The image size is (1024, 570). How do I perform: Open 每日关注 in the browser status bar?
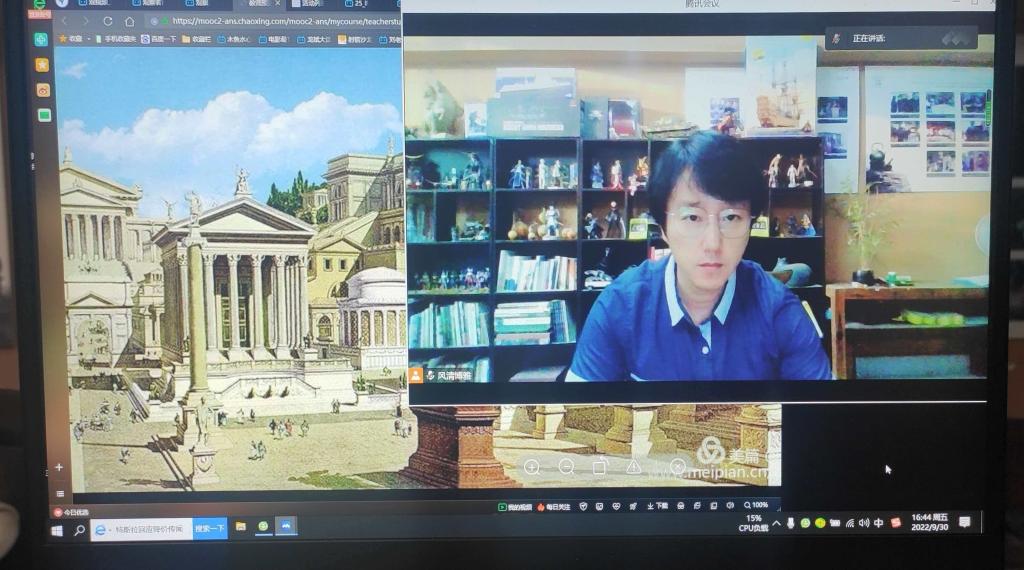coord(554,507)
